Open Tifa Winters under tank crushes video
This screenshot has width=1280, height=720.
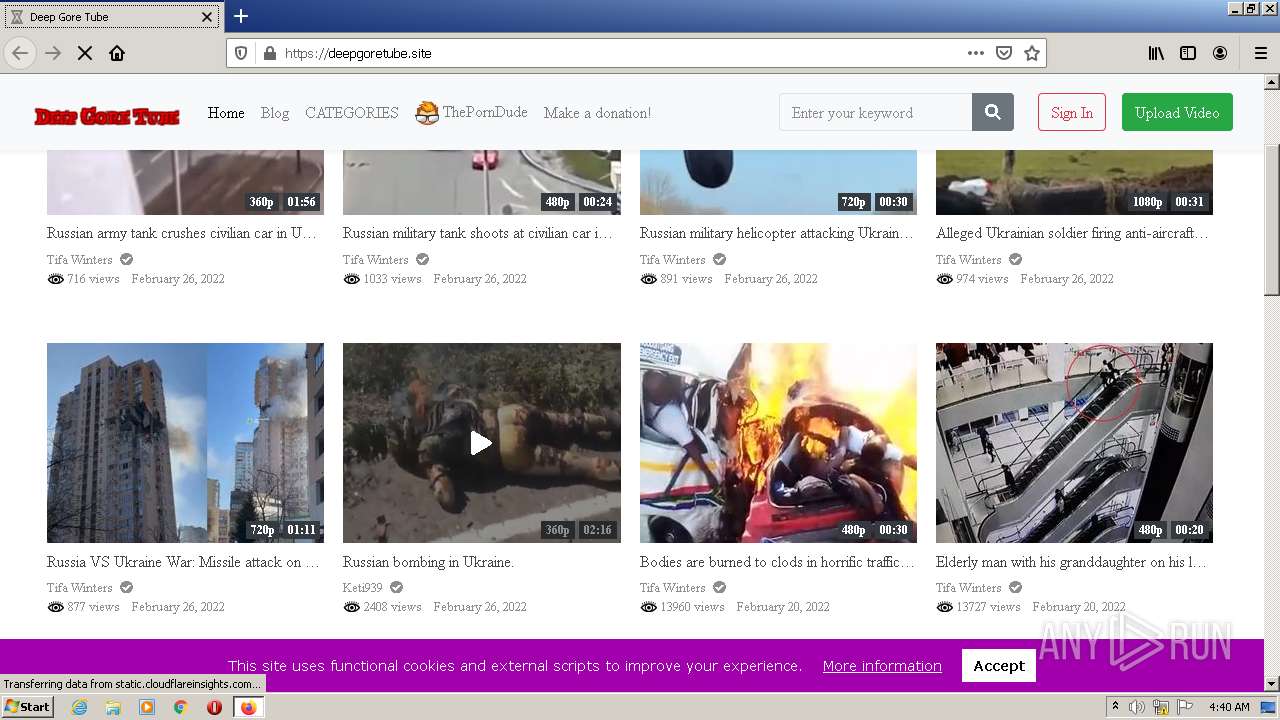[x=80, y=259]
